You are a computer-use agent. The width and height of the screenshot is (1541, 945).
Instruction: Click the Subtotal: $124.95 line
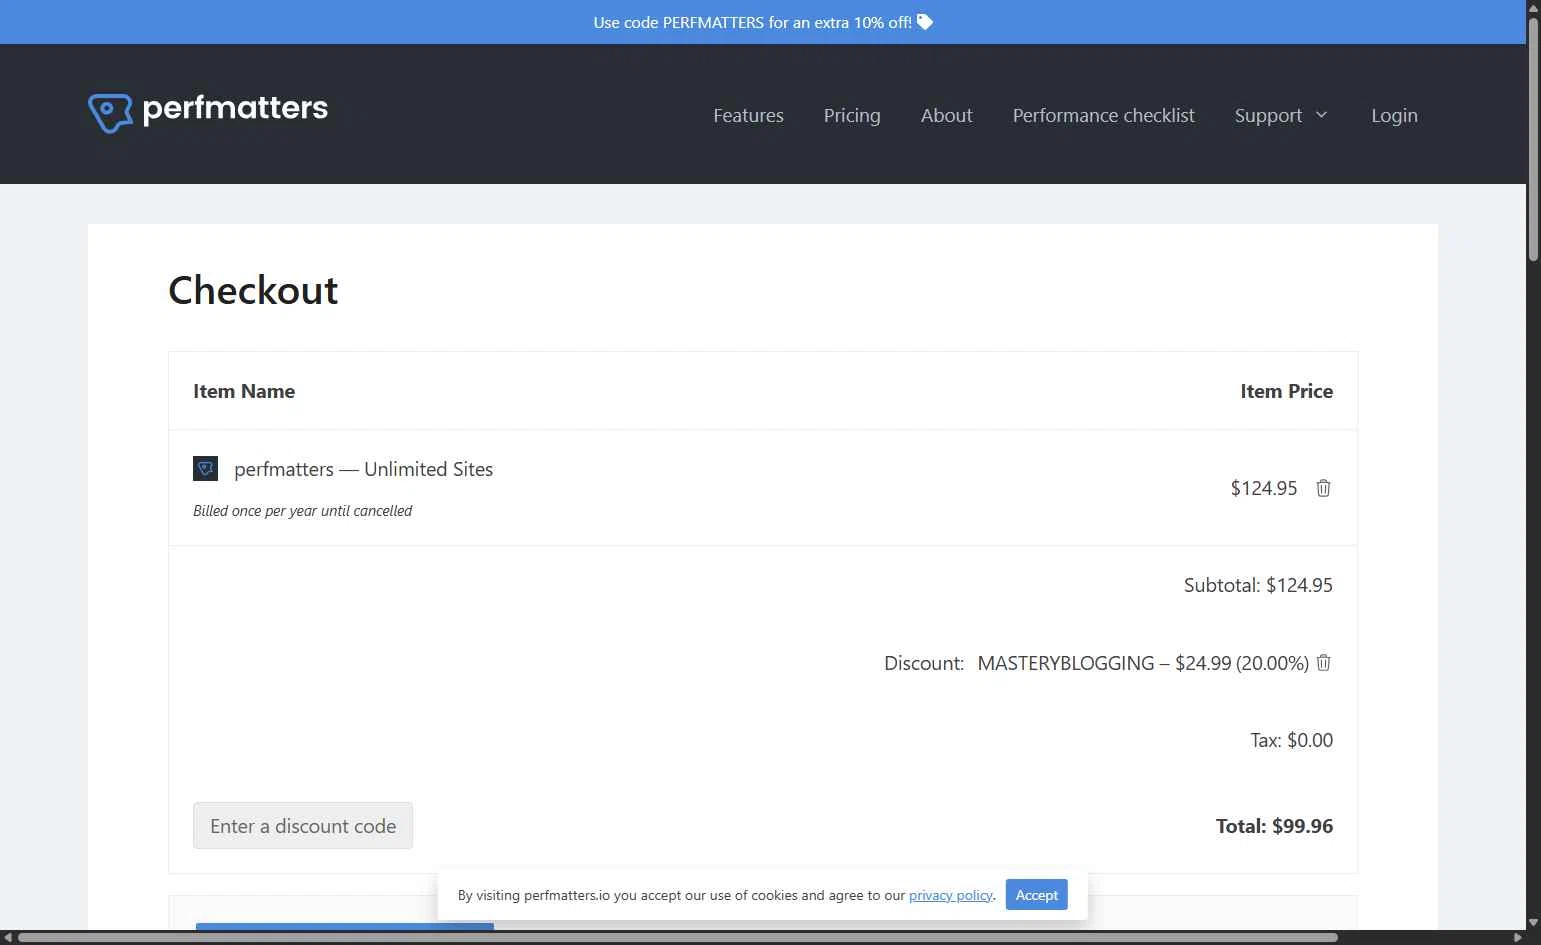[x=1258, y=585]
